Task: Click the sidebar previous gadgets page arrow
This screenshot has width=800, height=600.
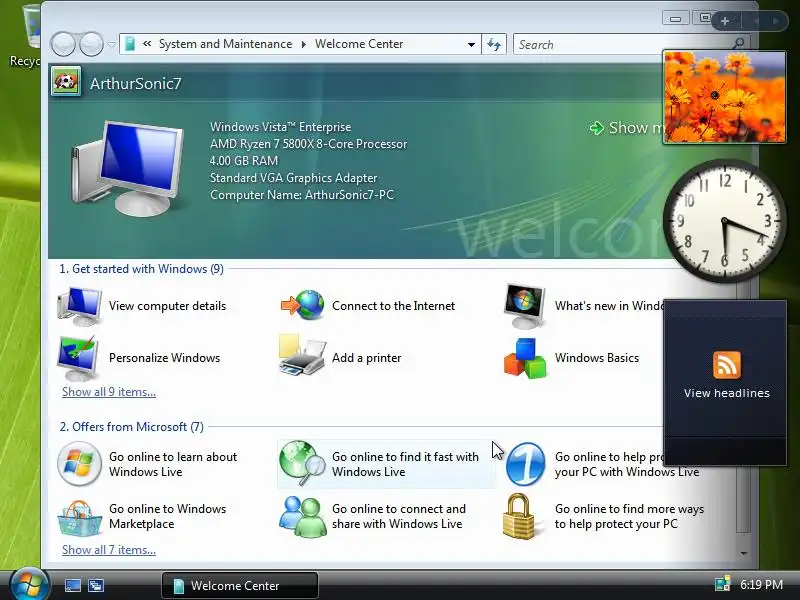Action: tap(756, 21)
